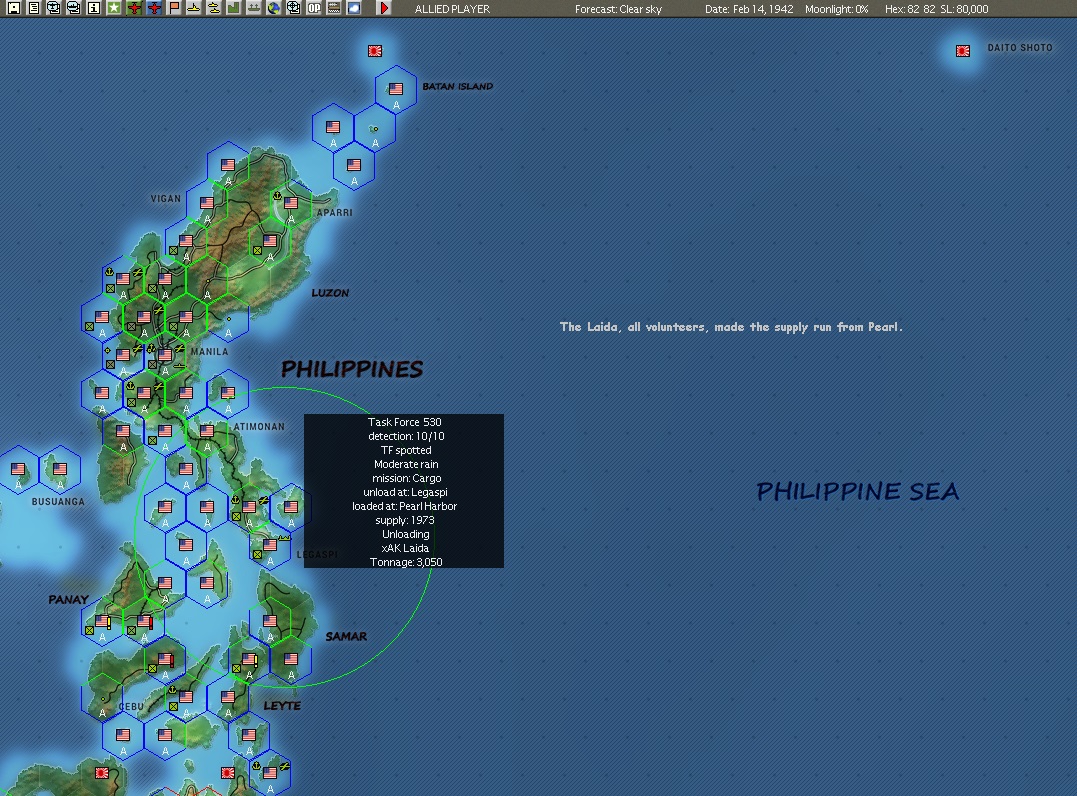Click the cloud weather toolbar icon
The image size is (1077, 796).
tap(354, 8)
